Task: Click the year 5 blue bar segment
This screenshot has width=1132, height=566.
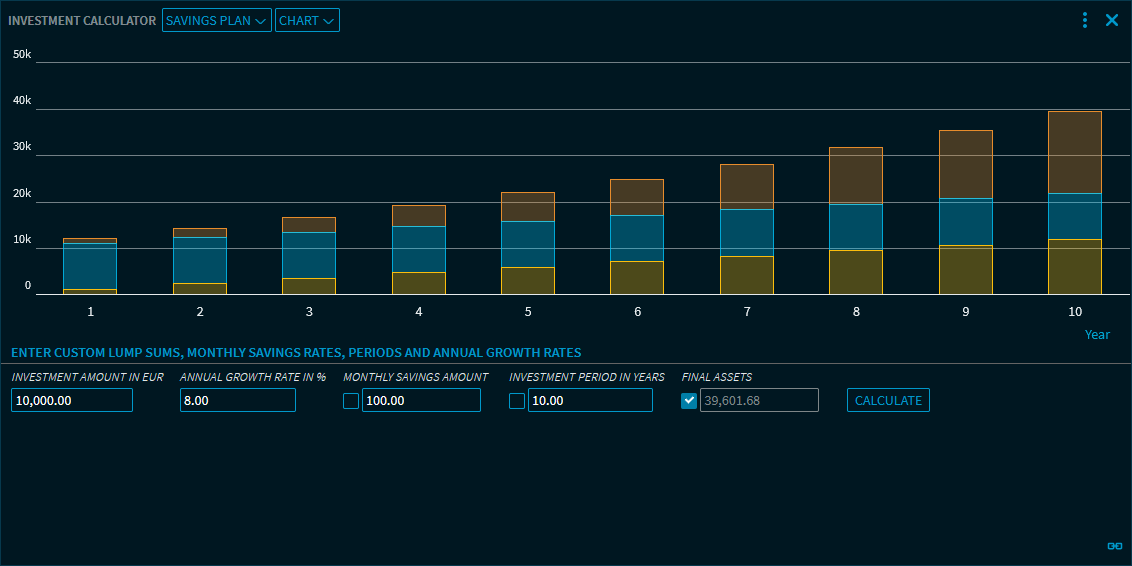Action: coord(527,244)
